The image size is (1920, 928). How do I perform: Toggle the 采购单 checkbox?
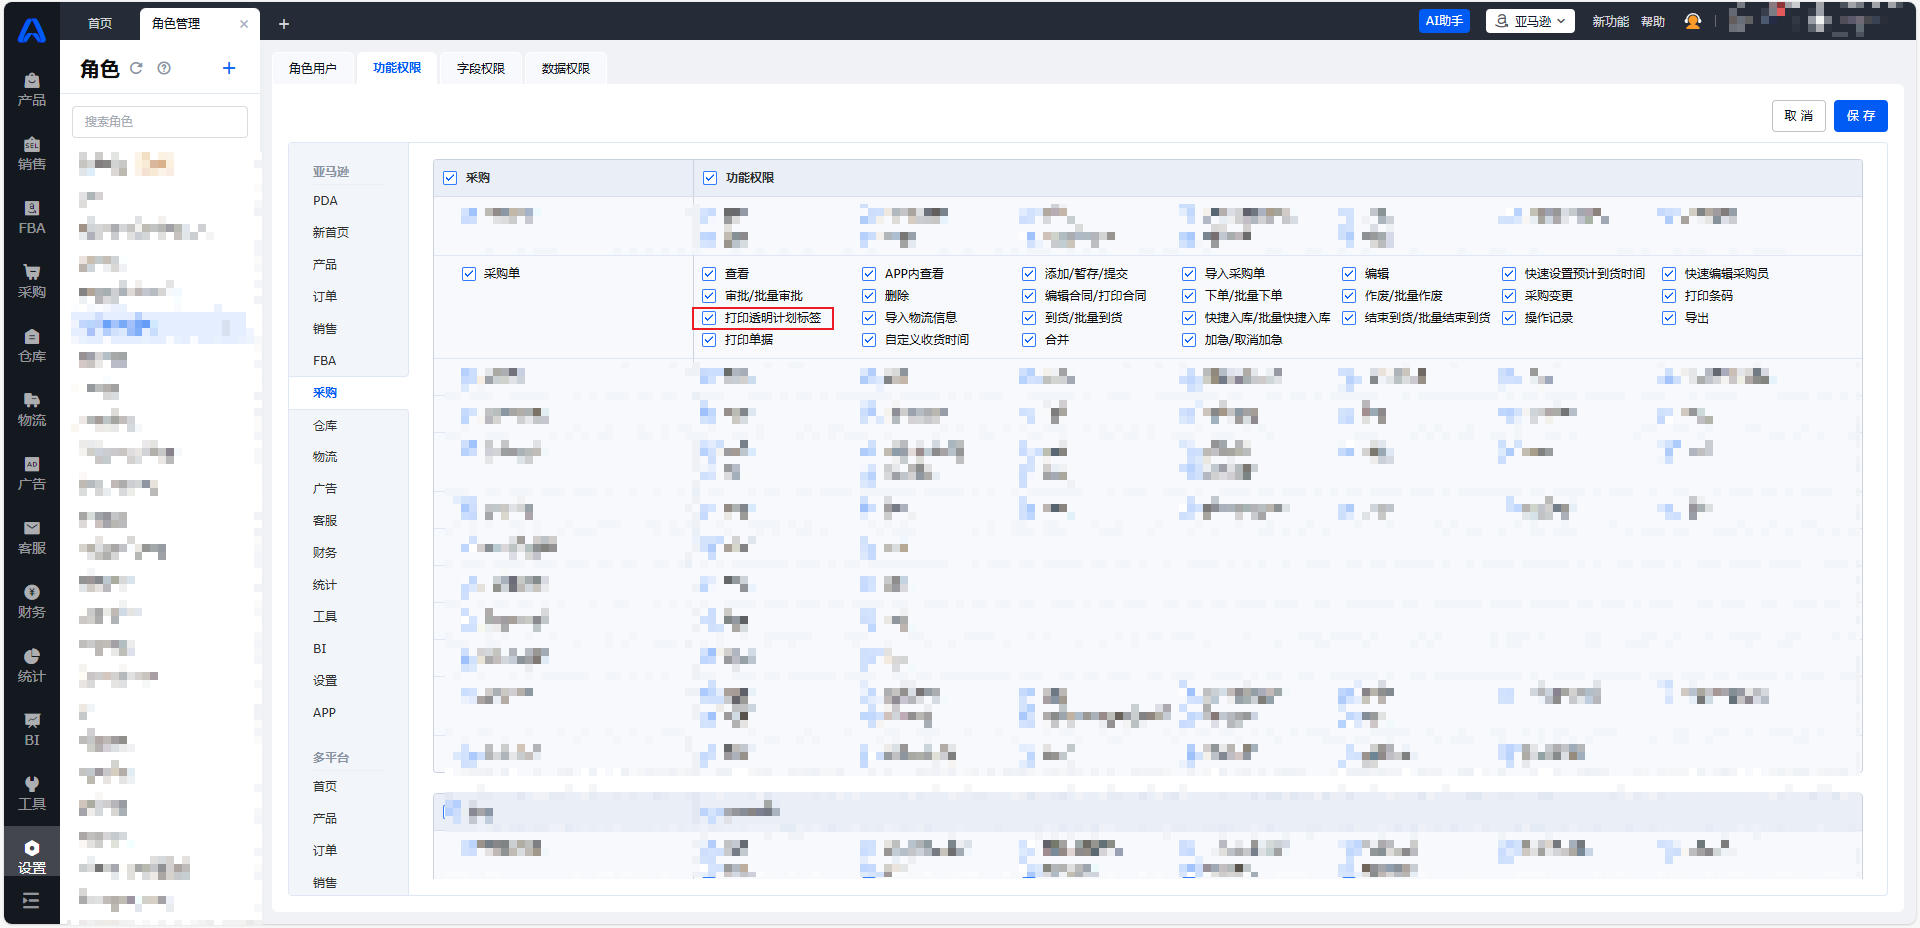pos(469,274)
